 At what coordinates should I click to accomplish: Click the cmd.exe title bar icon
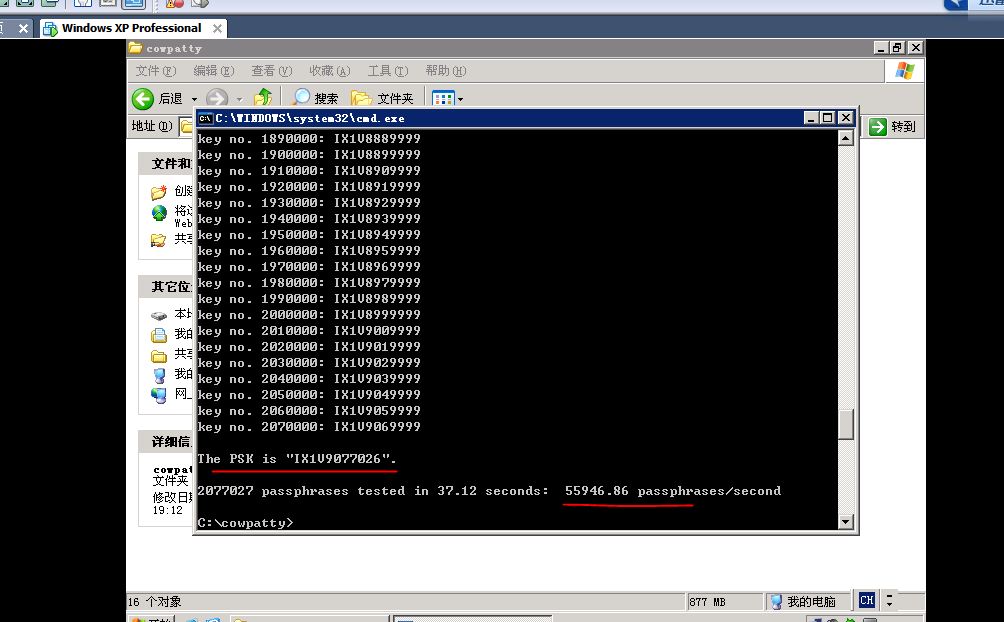(x=205, y=118)
